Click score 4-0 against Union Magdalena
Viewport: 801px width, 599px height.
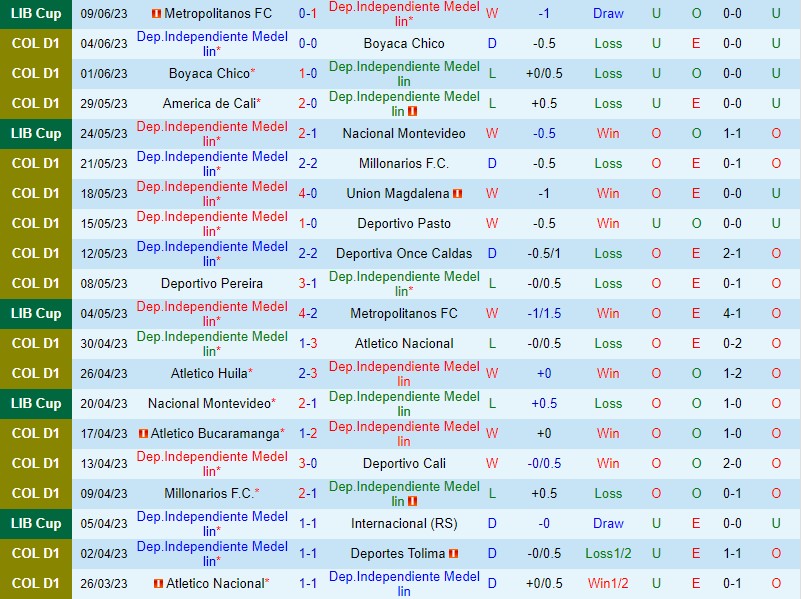pos(308,194)
